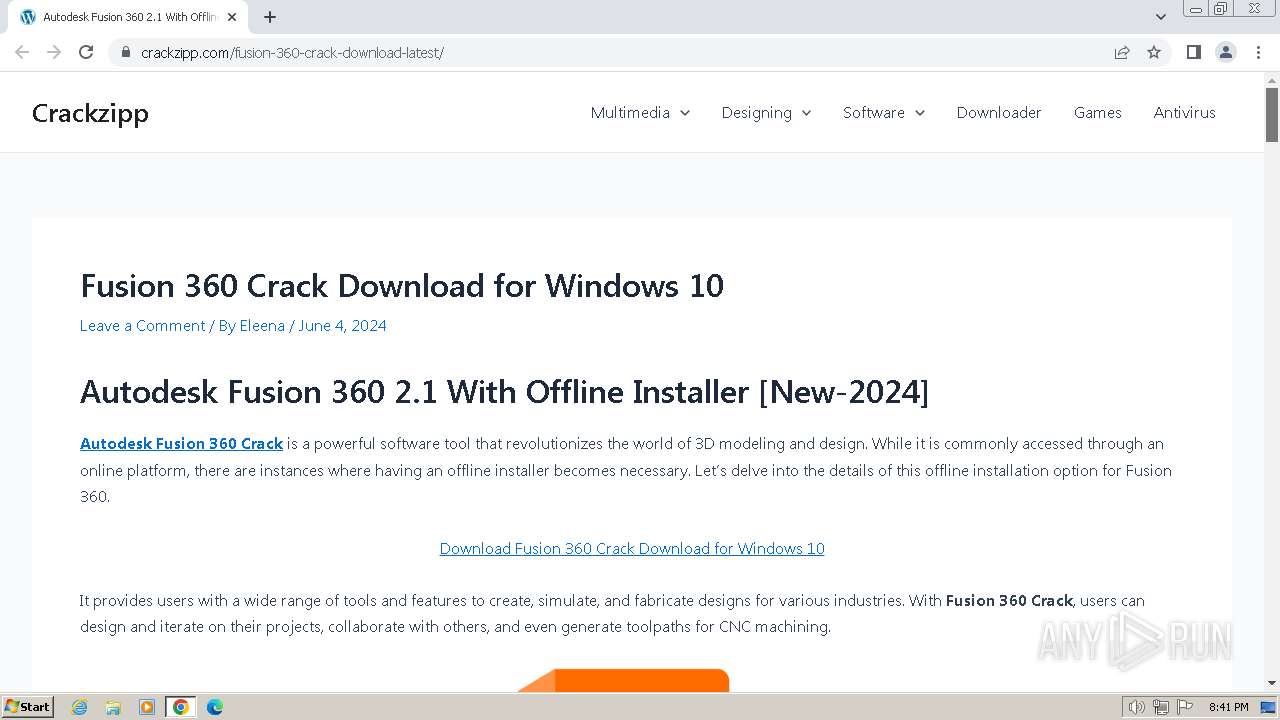Reload the current page
The width and height of the screenshot is (1280, 720).
pyautogui.click(x=86, y=52)
